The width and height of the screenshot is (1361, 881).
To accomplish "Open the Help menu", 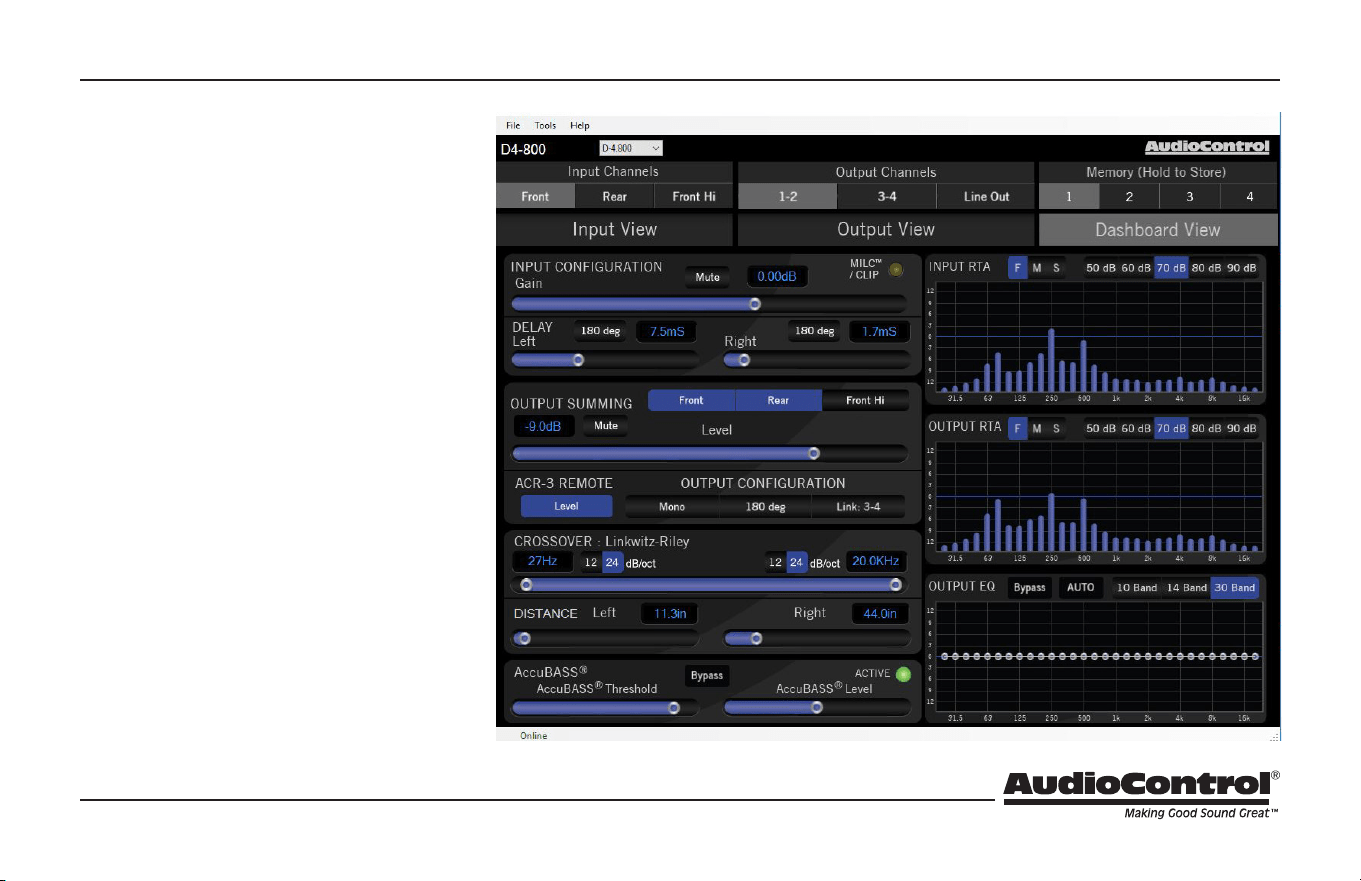I will 580,126.
